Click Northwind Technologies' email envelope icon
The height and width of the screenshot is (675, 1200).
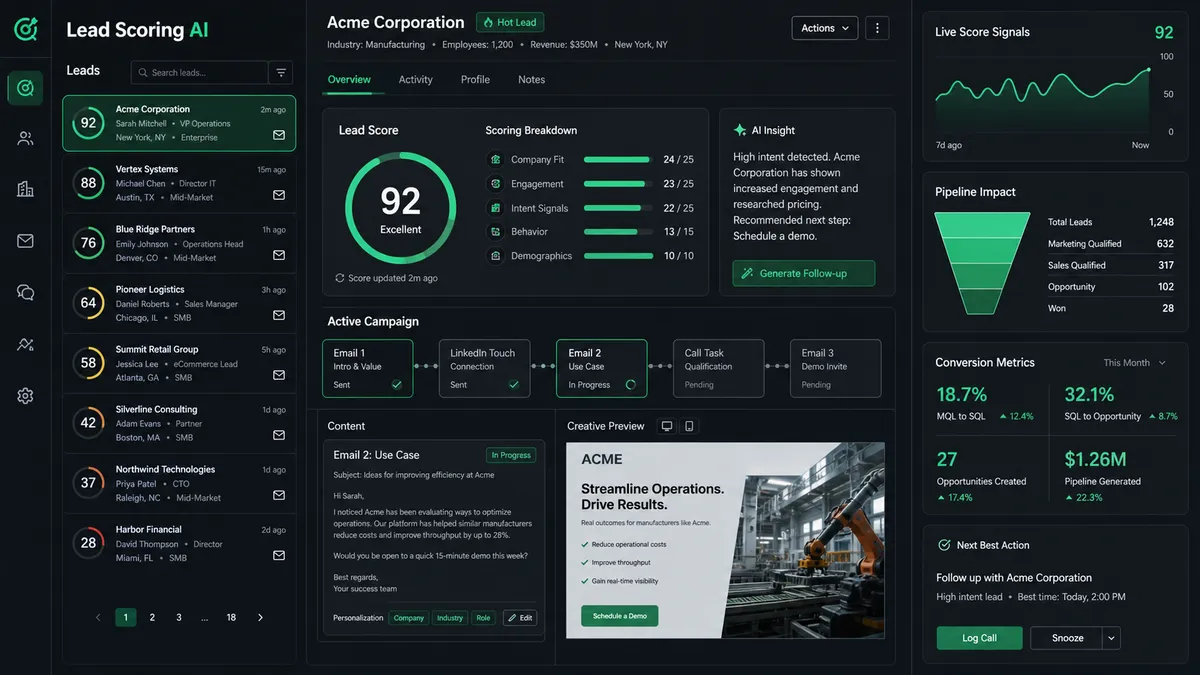click(279, 495)
